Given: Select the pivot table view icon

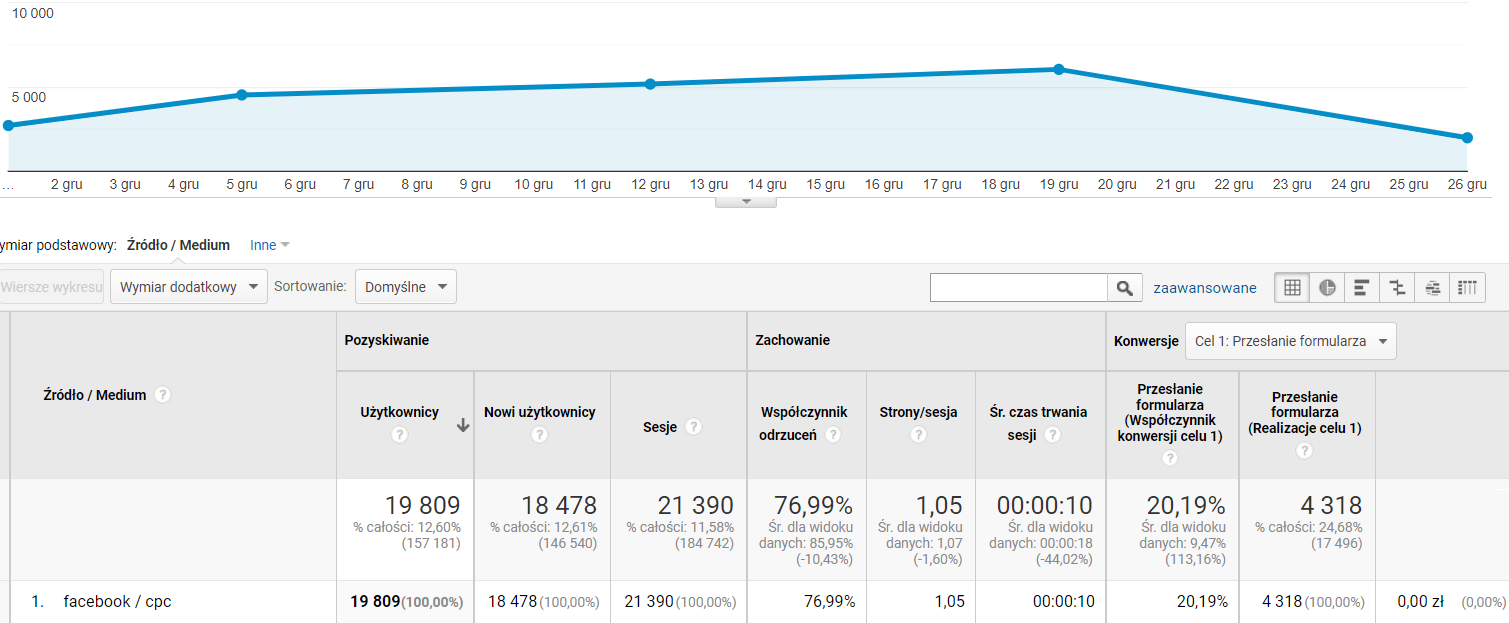Looking at the screenshot, I should coord(1467,288).
